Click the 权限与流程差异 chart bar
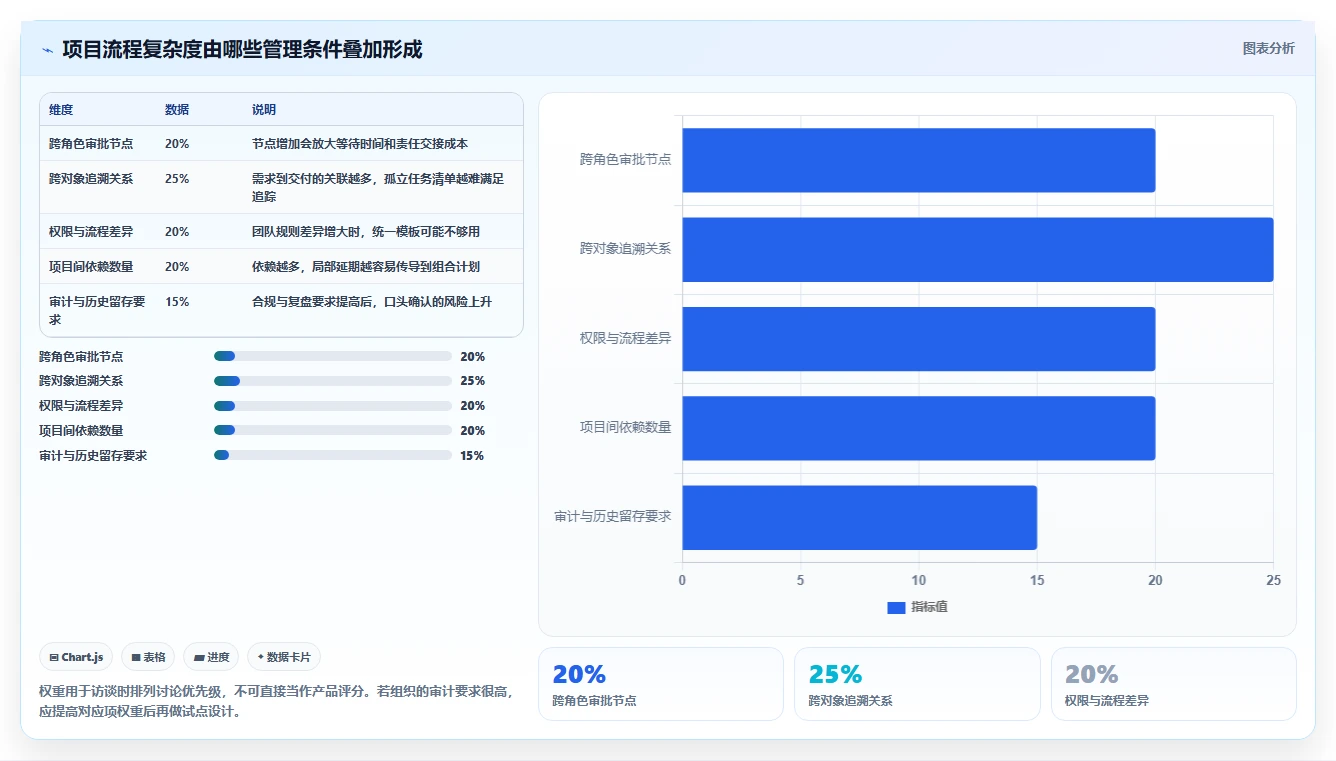Image resolution: width=1336 pixels, height=761 pixels. [918, 339]
